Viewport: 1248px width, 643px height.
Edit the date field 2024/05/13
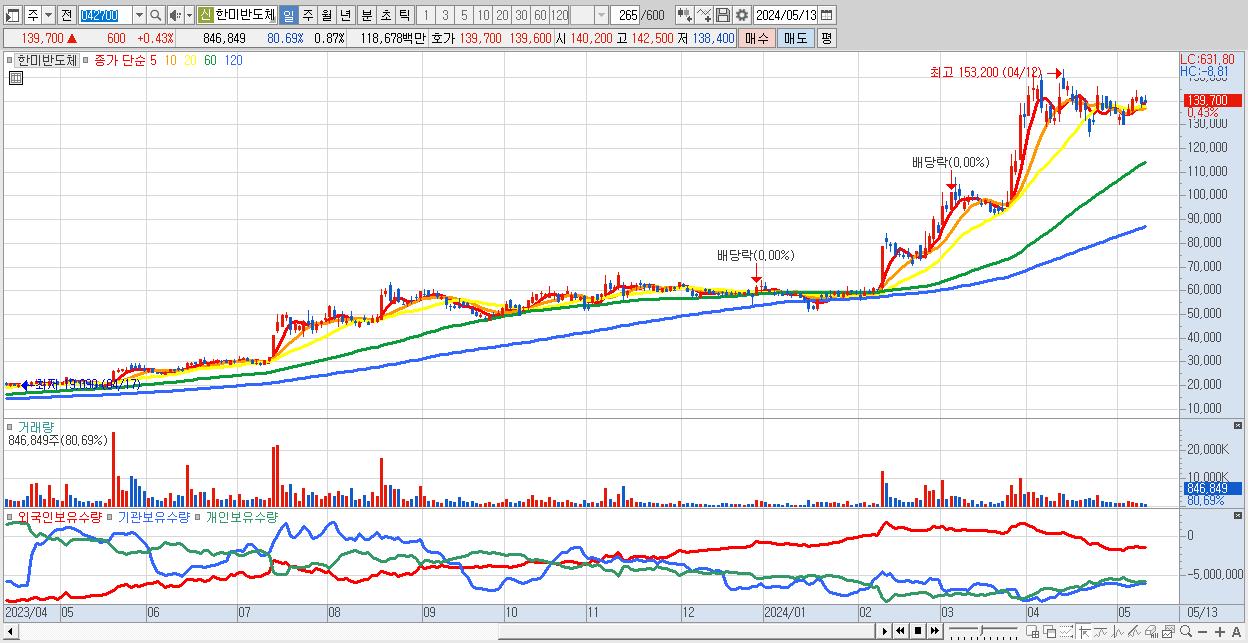[786, 15]
